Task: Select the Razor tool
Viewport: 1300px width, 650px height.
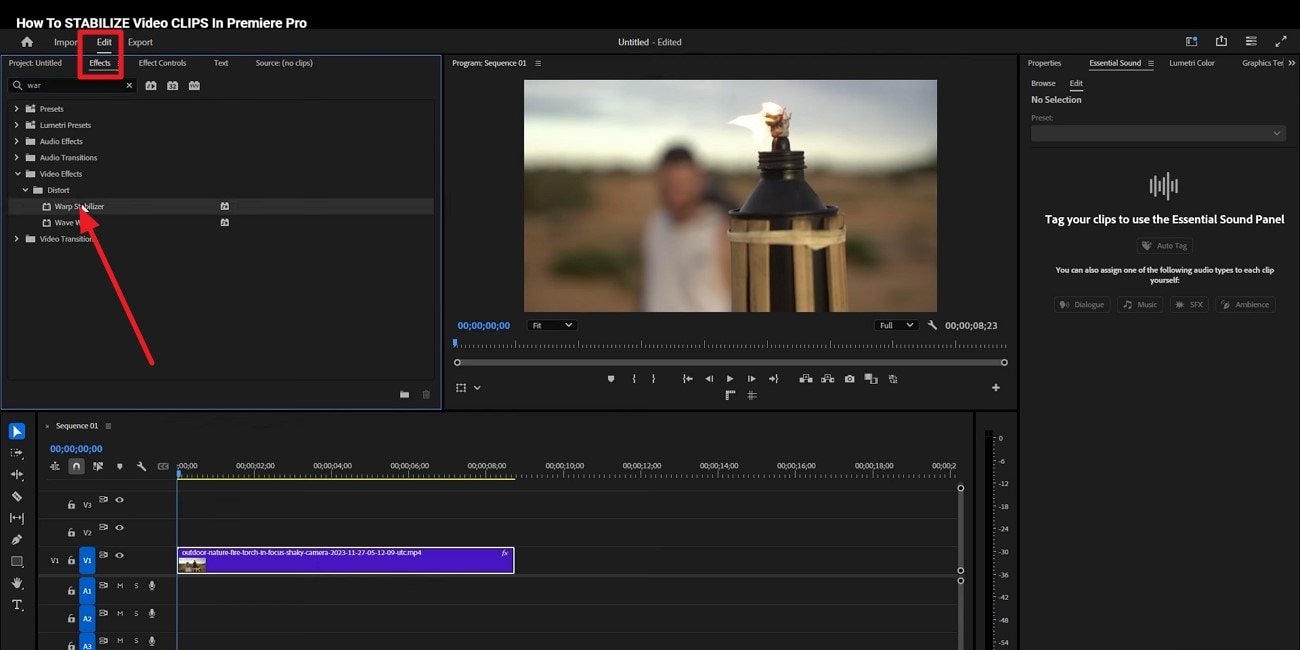Action: (x=16, y=495)
